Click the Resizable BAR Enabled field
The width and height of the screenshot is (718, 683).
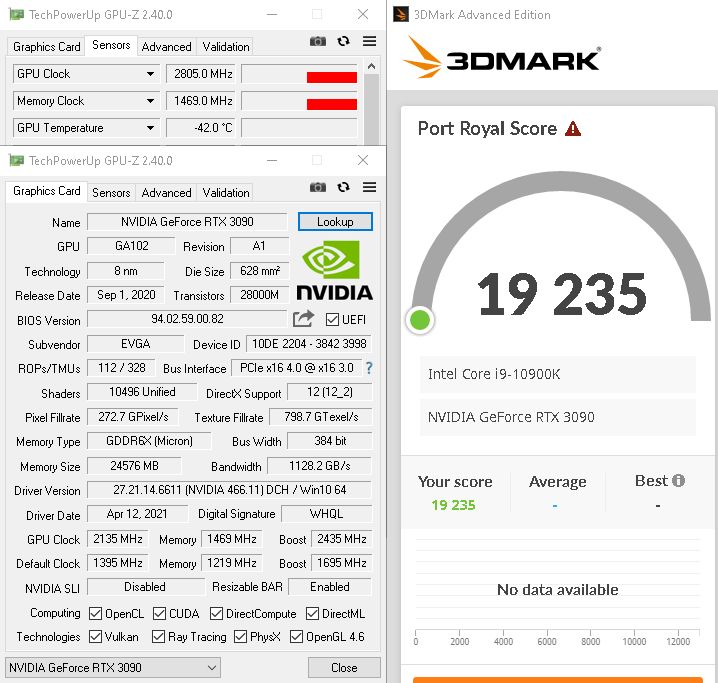coord(330,587)
